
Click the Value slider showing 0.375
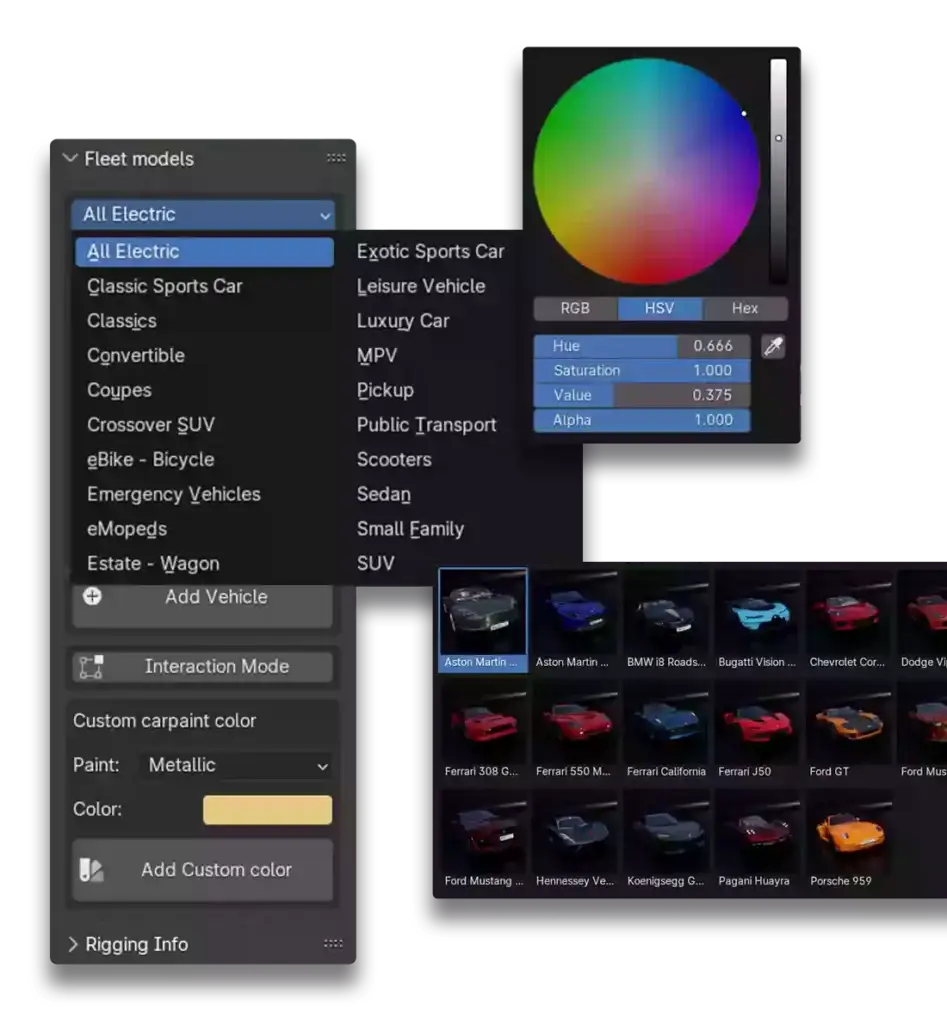pyautogui.click(x=642, y=395)
